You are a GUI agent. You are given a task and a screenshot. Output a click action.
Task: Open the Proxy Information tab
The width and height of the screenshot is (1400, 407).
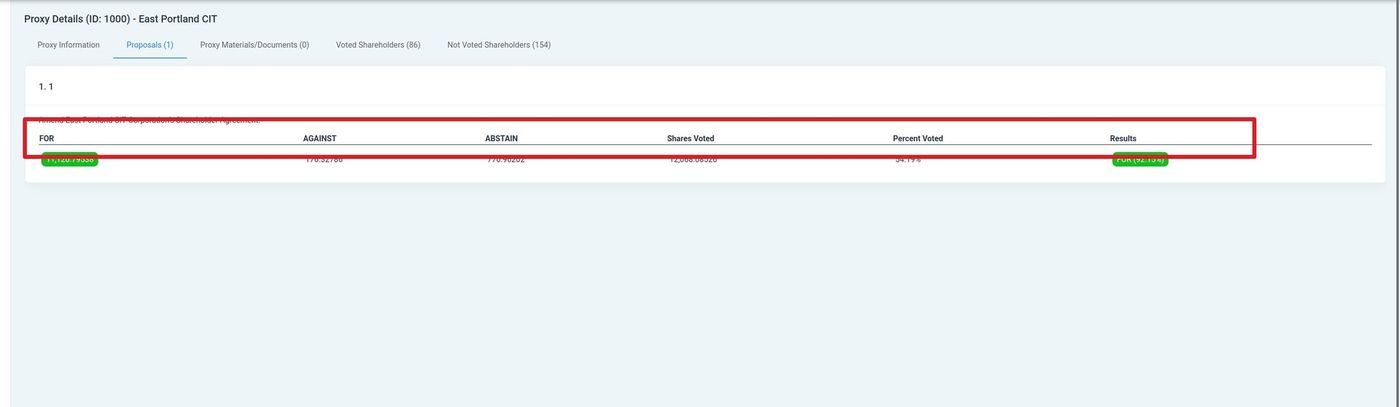pyautogui.click(x=68, y=45)
